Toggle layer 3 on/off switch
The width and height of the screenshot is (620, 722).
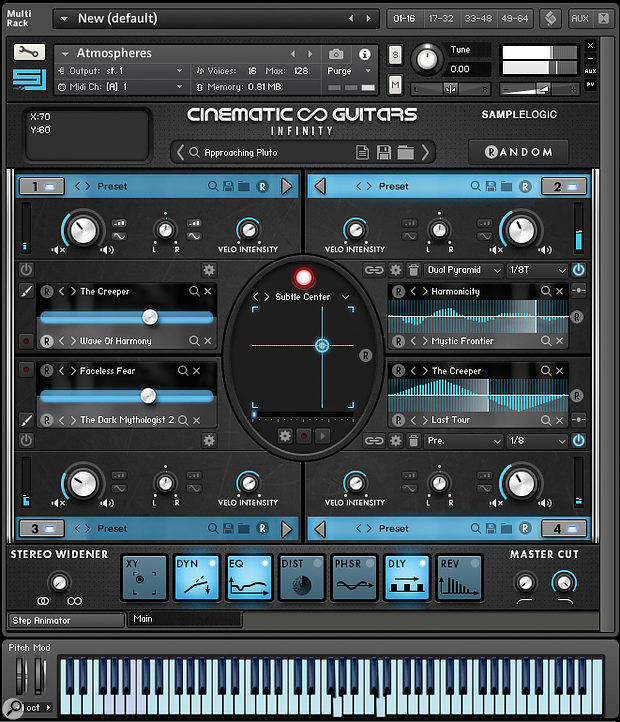point(42,529)
